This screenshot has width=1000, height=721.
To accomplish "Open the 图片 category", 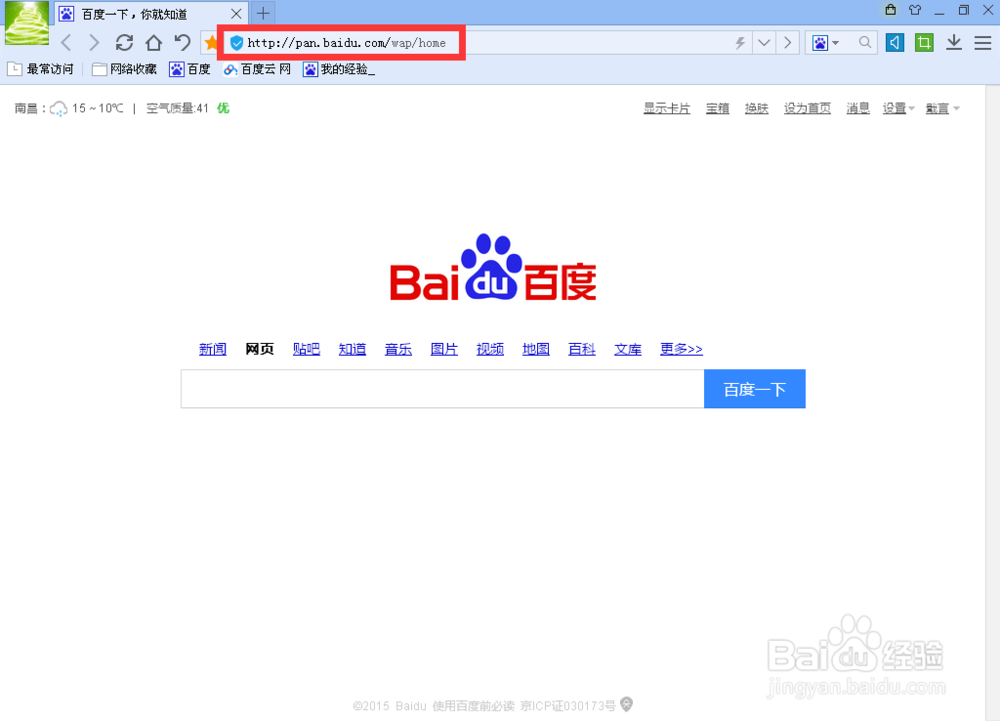I will (x=444, y=349).
